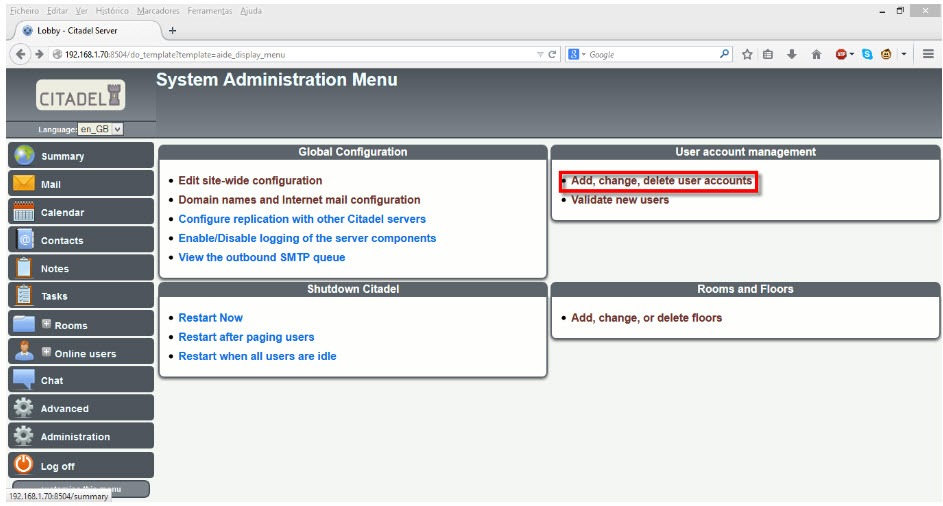943x506 pixels.
Task: Click the Administration sidebar button
Action: click(75, 437)
